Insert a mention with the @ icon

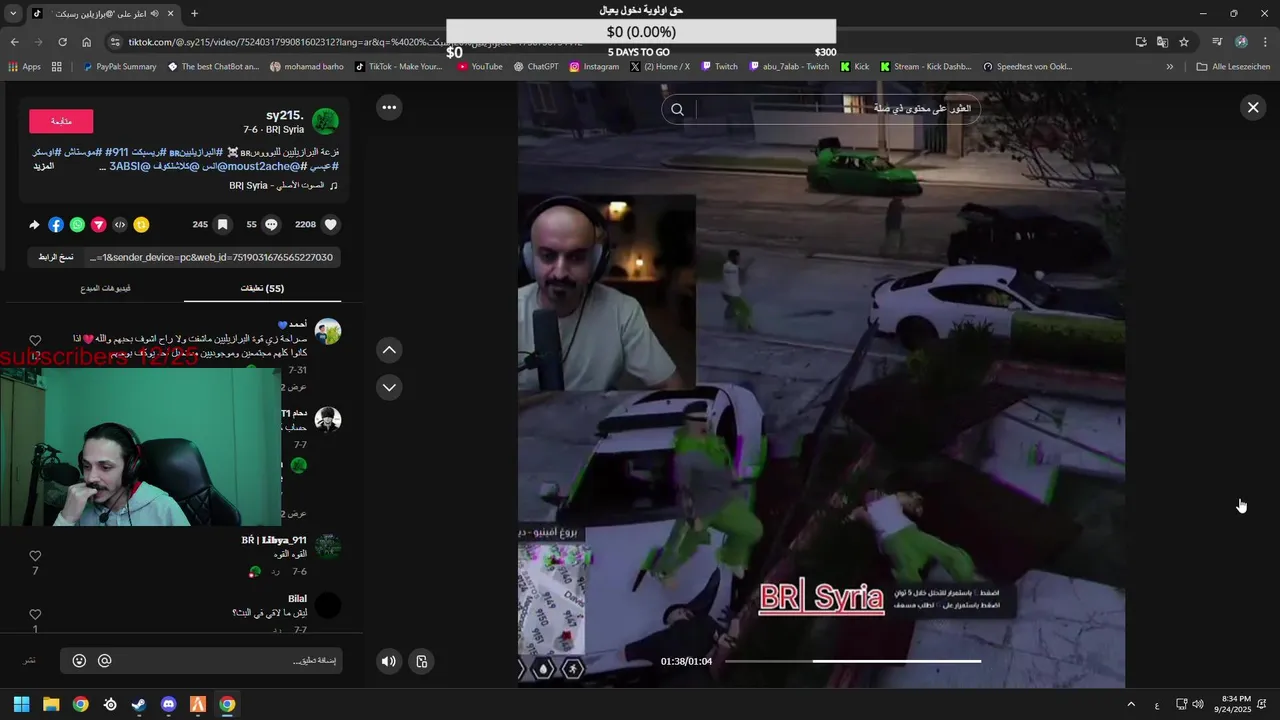coord(104,661)
